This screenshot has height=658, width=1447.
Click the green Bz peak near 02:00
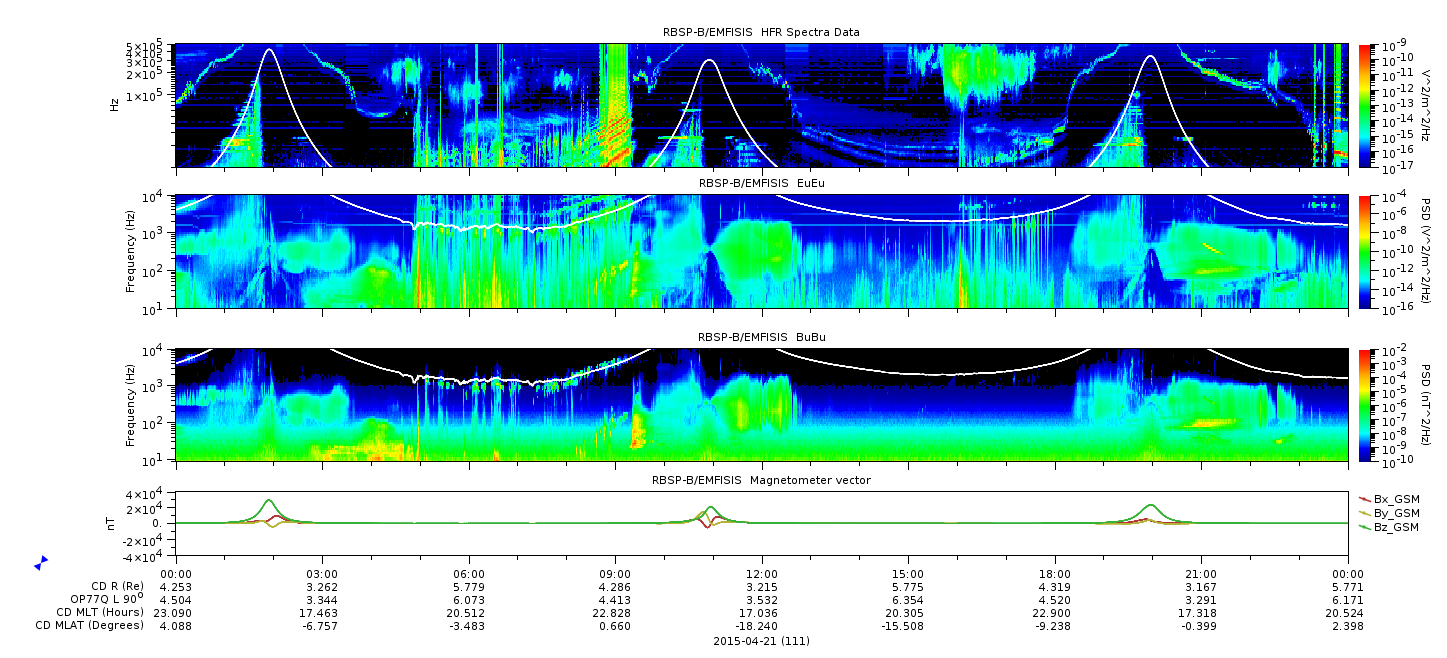pyautogui.click(x=268, y=500)
